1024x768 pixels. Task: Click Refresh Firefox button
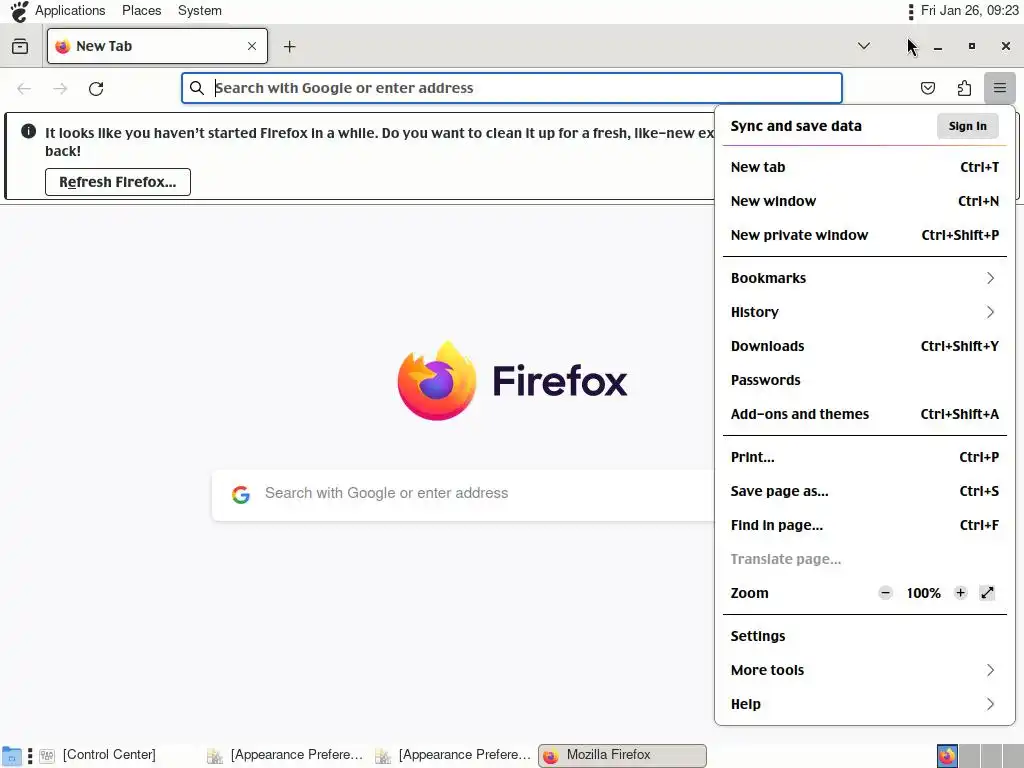coord(118,182)
